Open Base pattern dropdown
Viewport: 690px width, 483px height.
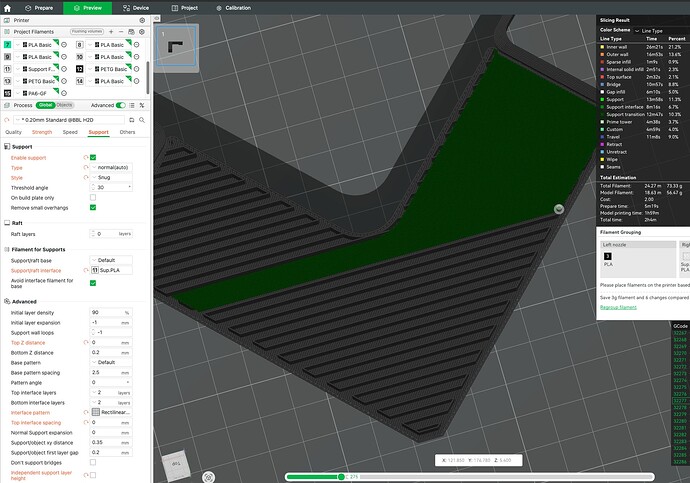coord(111,362)
